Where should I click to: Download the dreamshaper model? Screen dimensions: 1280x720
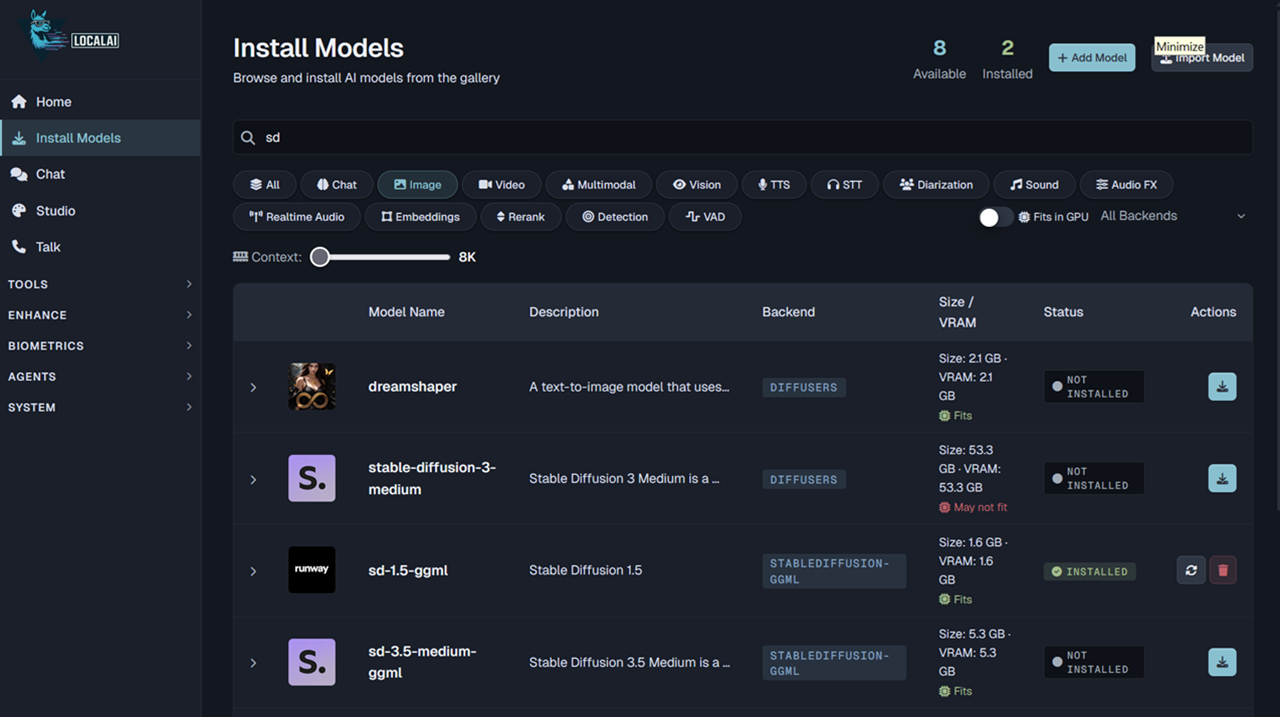pos(1222,387)
